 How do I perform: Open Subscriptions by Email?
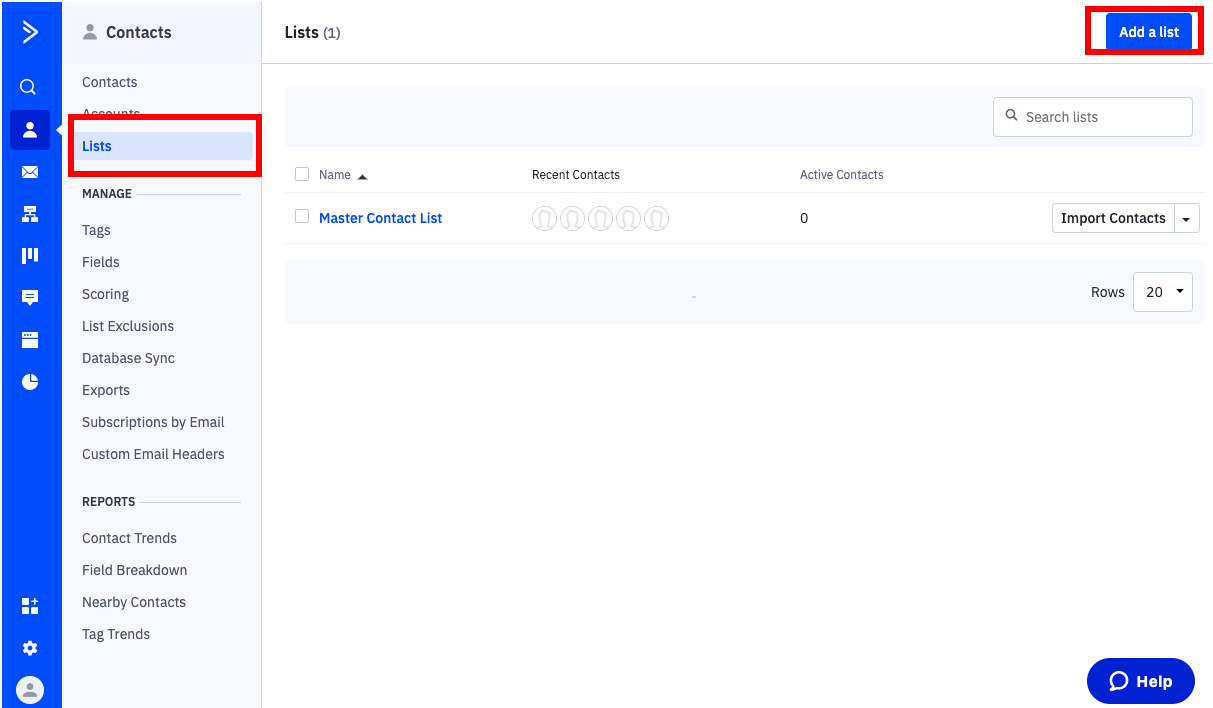pyautogui.click(x=153, y=422)
